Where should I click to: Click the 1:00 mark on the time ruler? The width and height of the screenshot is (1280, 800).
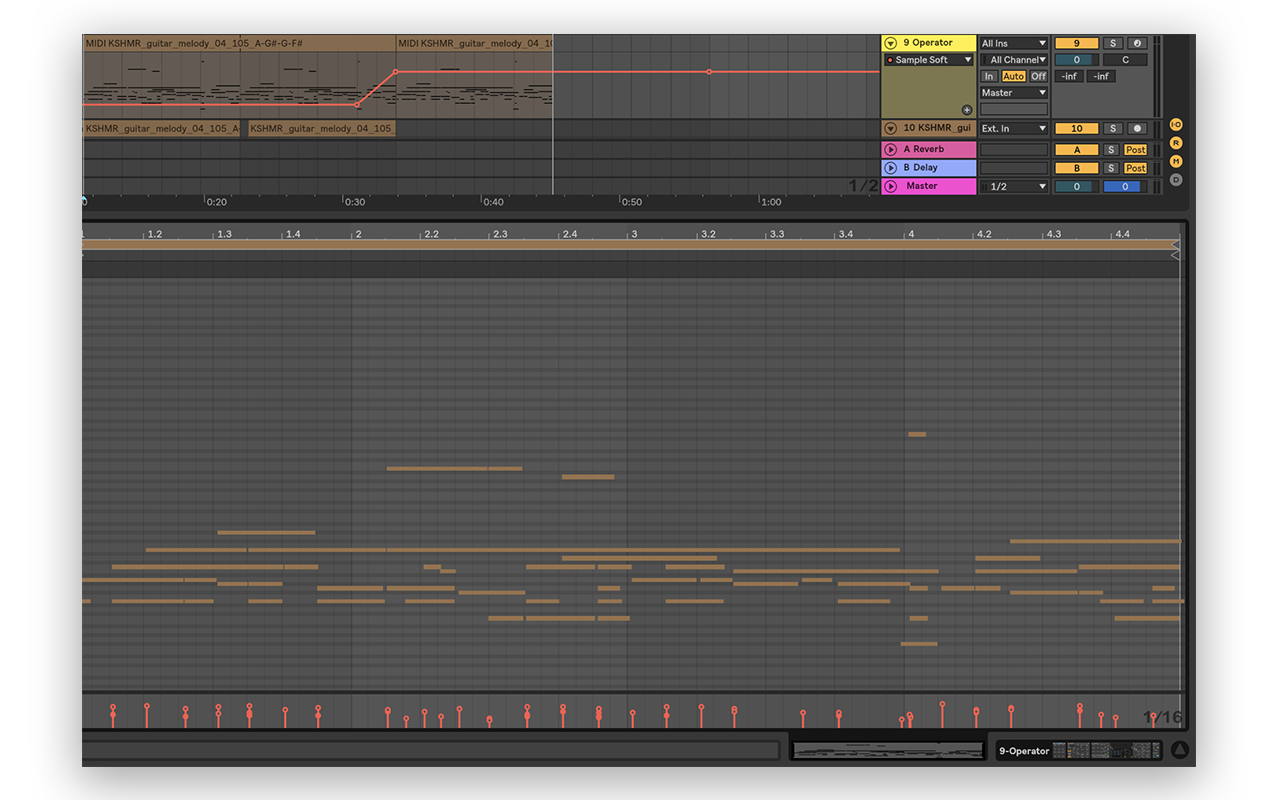pyautogui.click(x=770, y=202)
